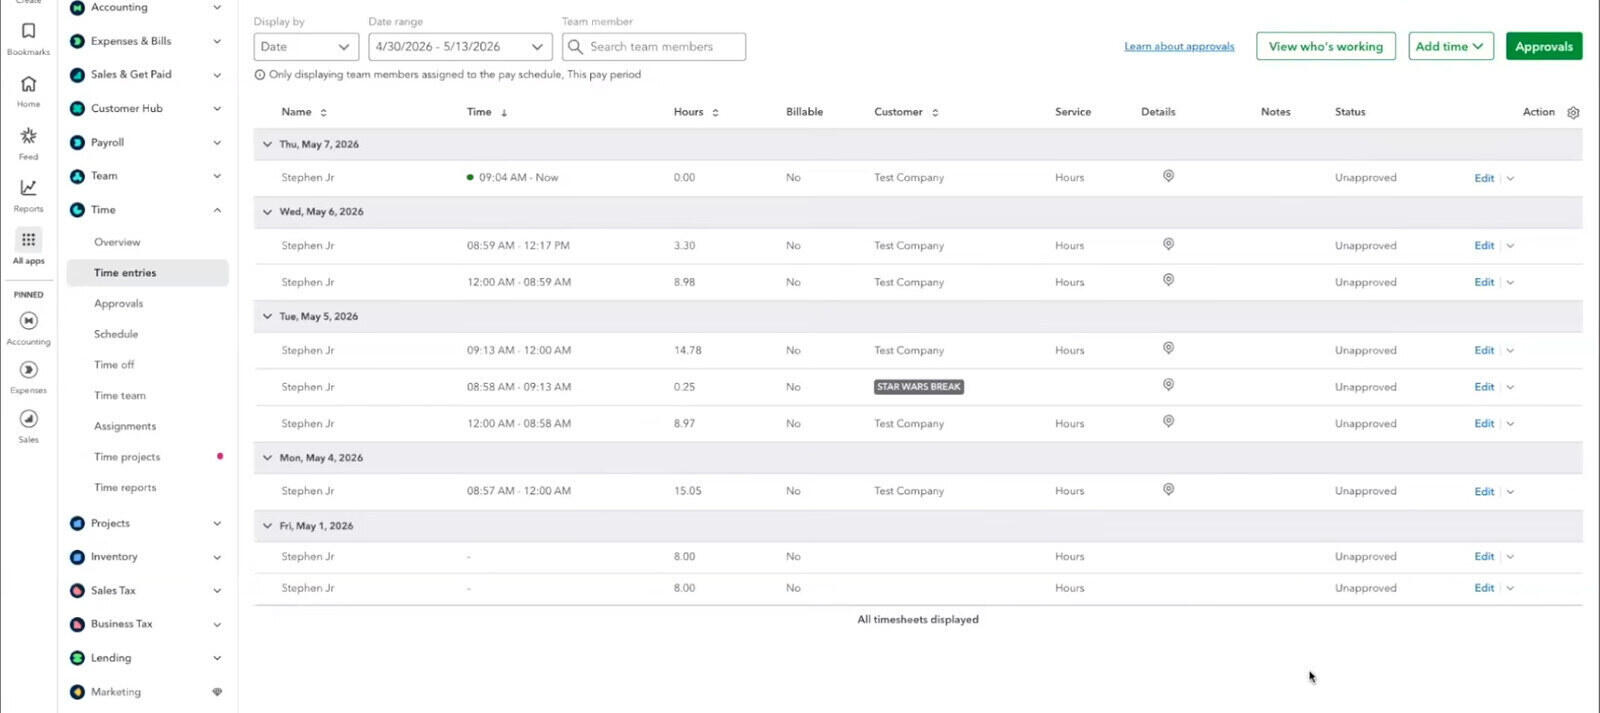Collapse the Tue, May 5, 2026 group

pos(267,316)
